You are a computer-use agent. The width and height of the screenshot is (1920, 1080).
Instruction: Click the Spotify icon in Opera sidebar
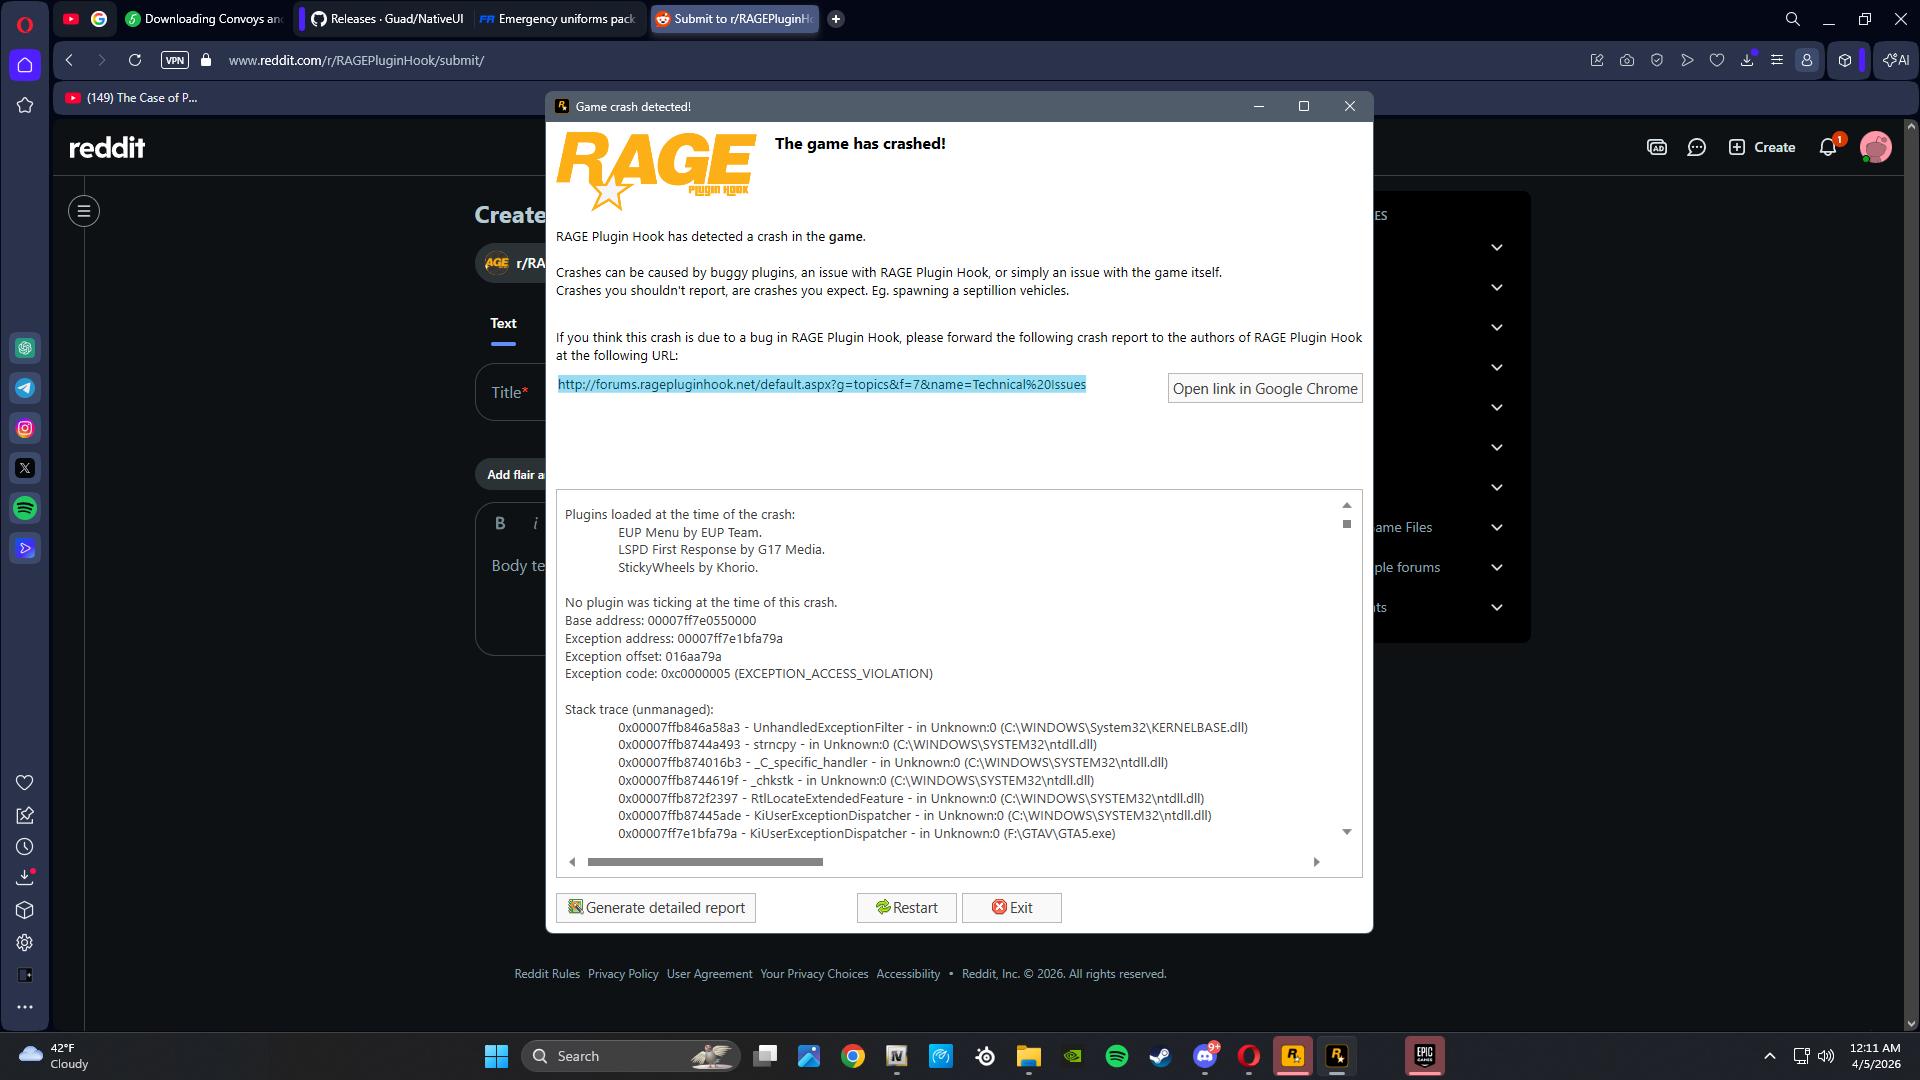pos(25,508)
